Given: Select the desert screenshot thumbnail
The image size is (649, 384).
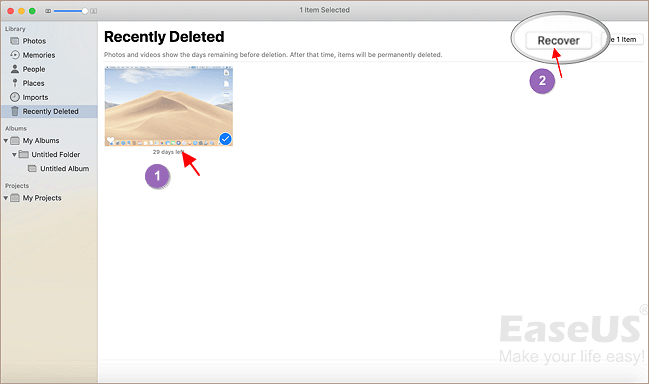Looking at the screenshot, I should [x=169, y=106].
